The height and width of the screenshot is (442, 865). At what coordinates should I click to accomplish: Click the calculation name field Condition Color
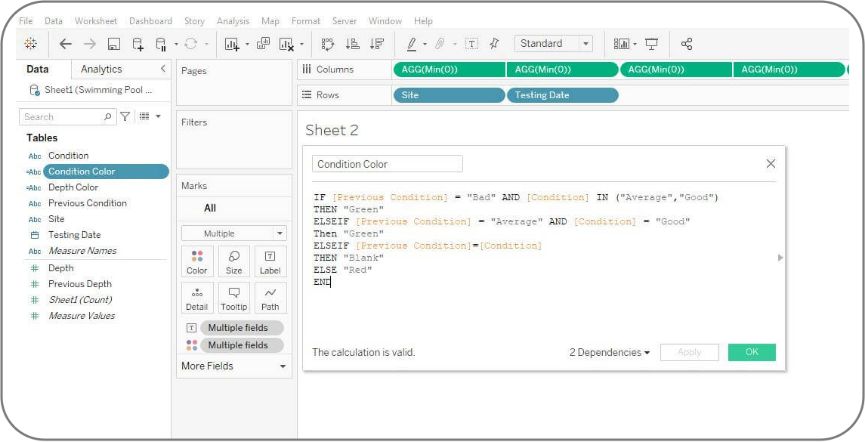coord(387,164)
